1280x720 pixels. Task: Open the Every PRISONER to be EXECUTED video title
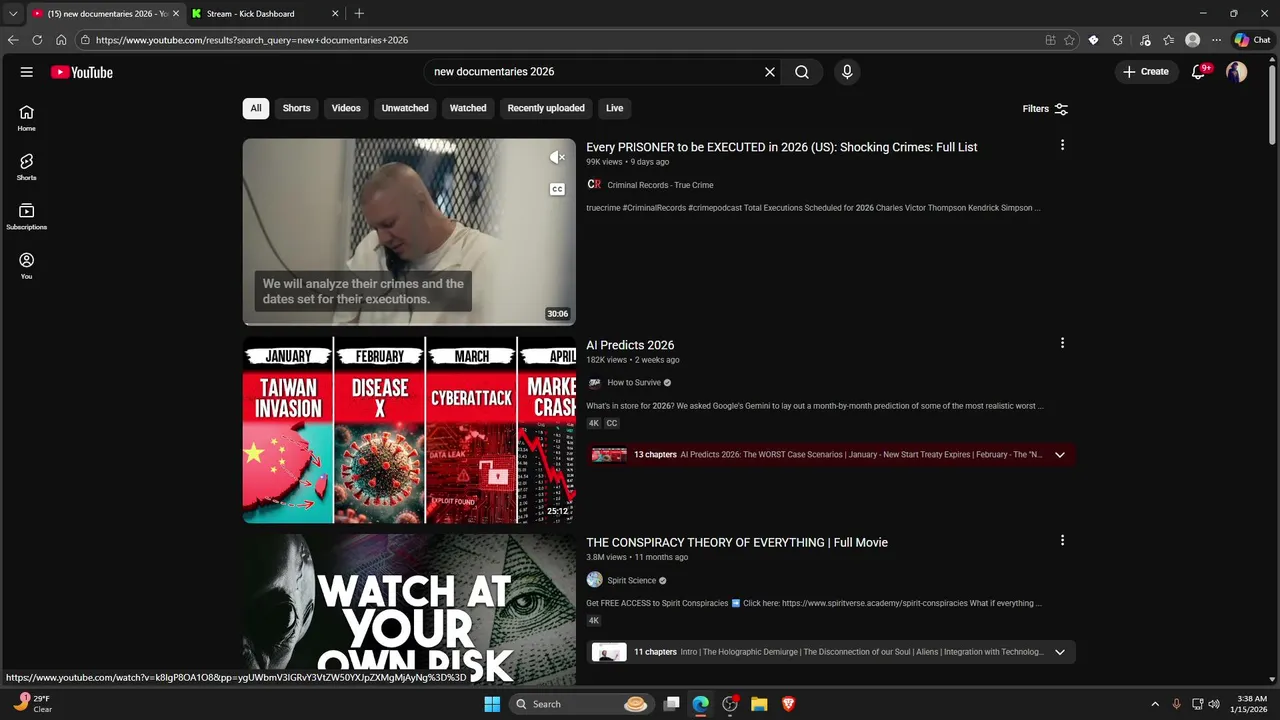782,147
